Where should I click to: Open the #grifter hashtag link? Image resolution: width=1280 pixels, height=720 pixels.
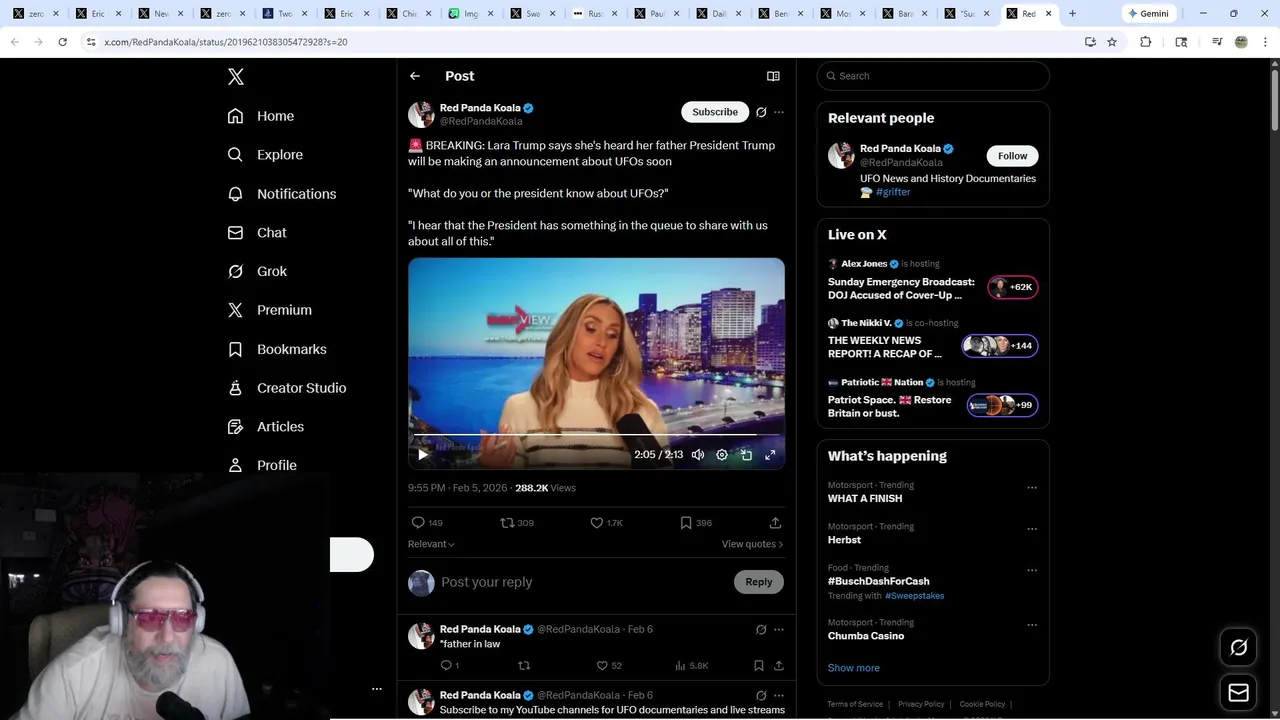[893, 192]
